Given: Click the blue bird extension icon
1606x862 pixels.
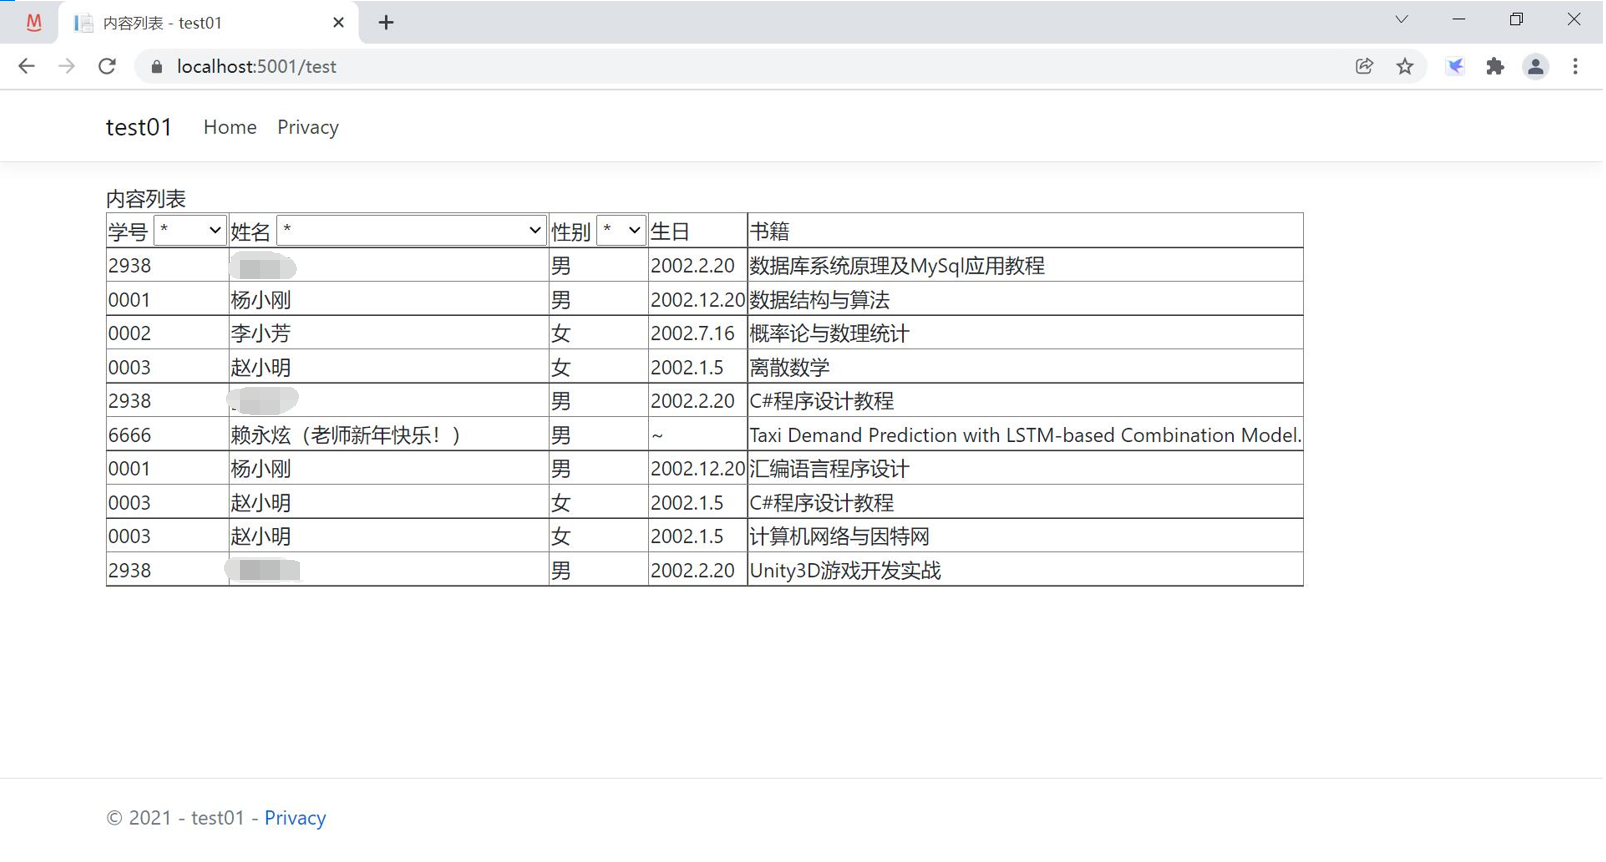Looking at the screenshot, I should point(1455,66).
